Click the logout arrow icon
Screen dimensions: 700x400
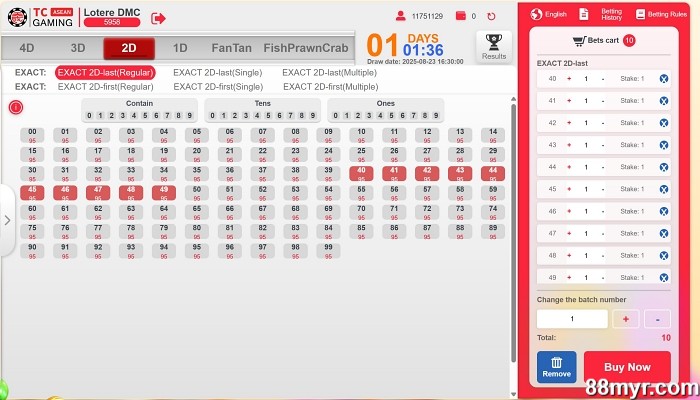click(x=158, y=18)
